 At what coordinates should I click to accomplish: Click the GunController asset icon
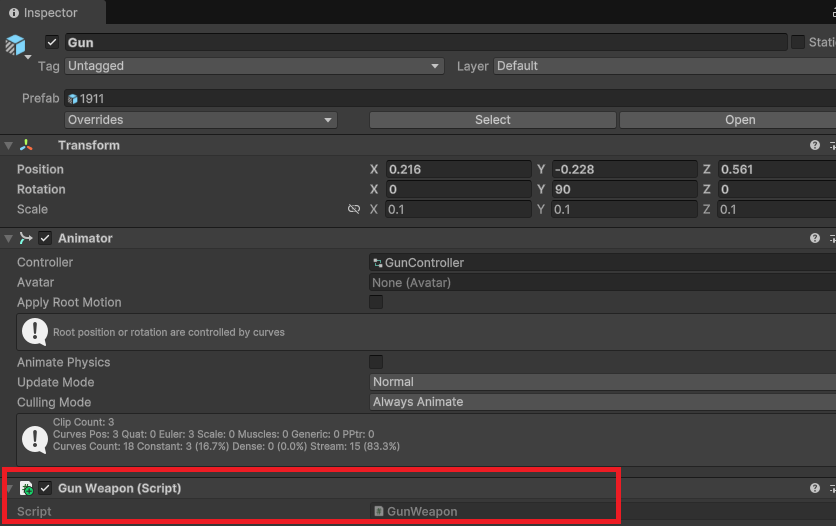coord(378,263)
